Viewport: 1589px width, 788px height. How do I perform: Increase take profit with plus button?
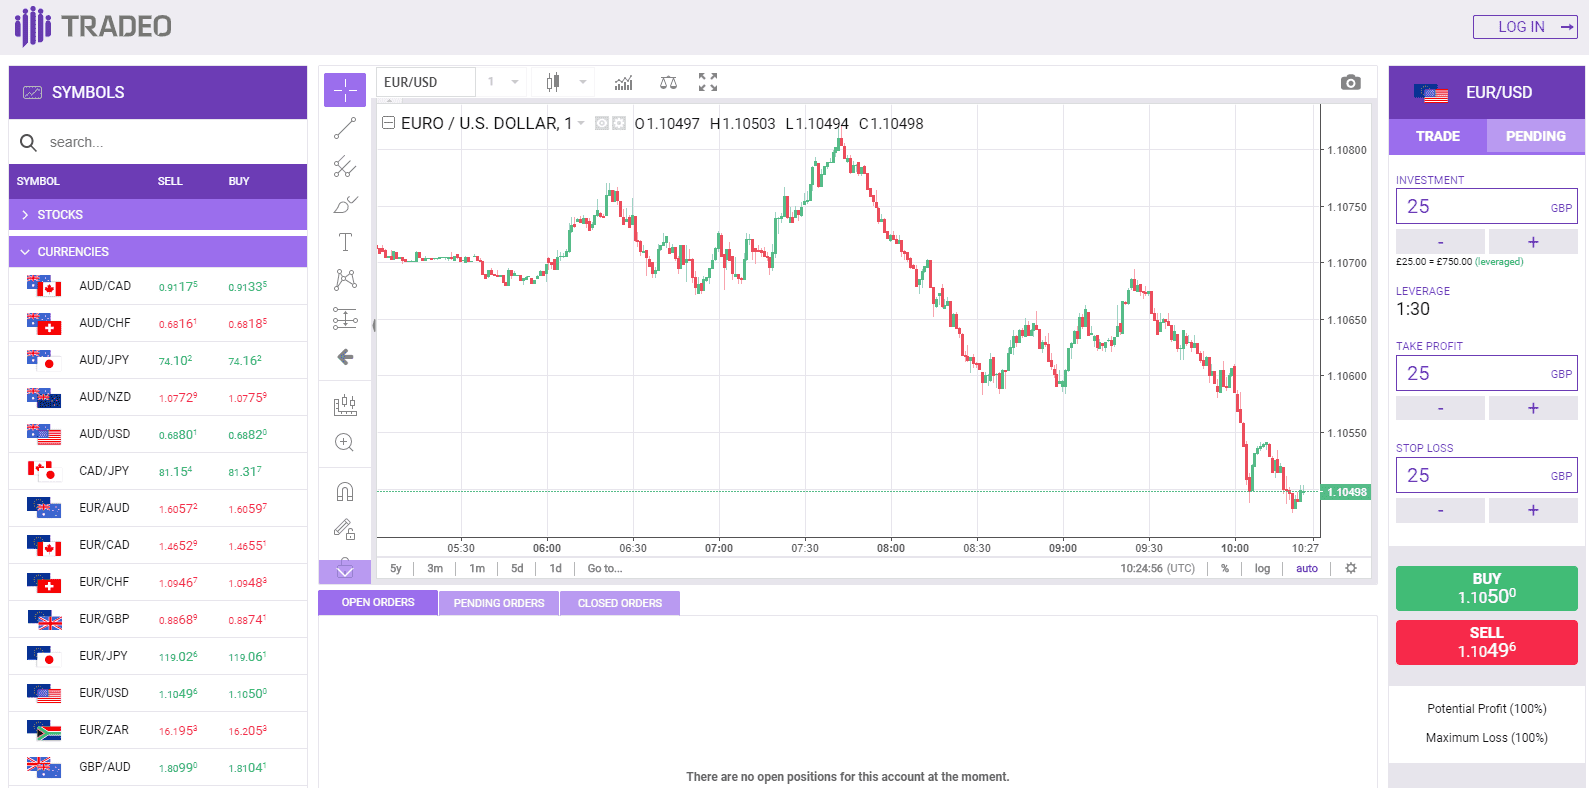(1533, 408)
